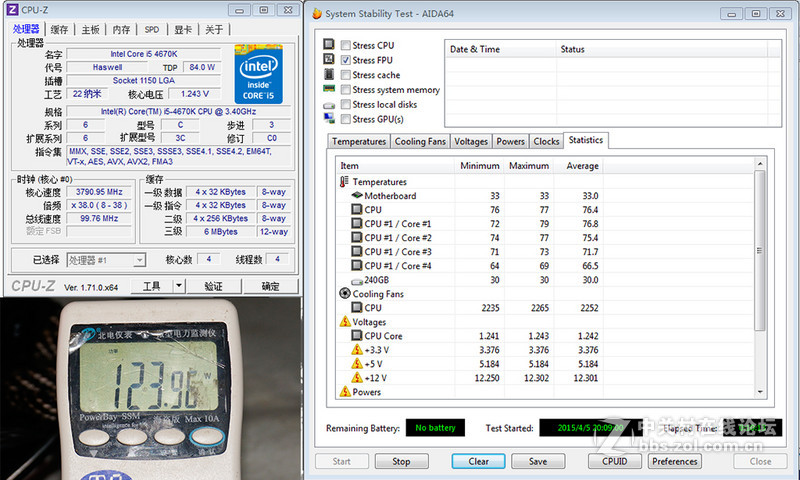Click the 240GB drive icon in list

357,280
